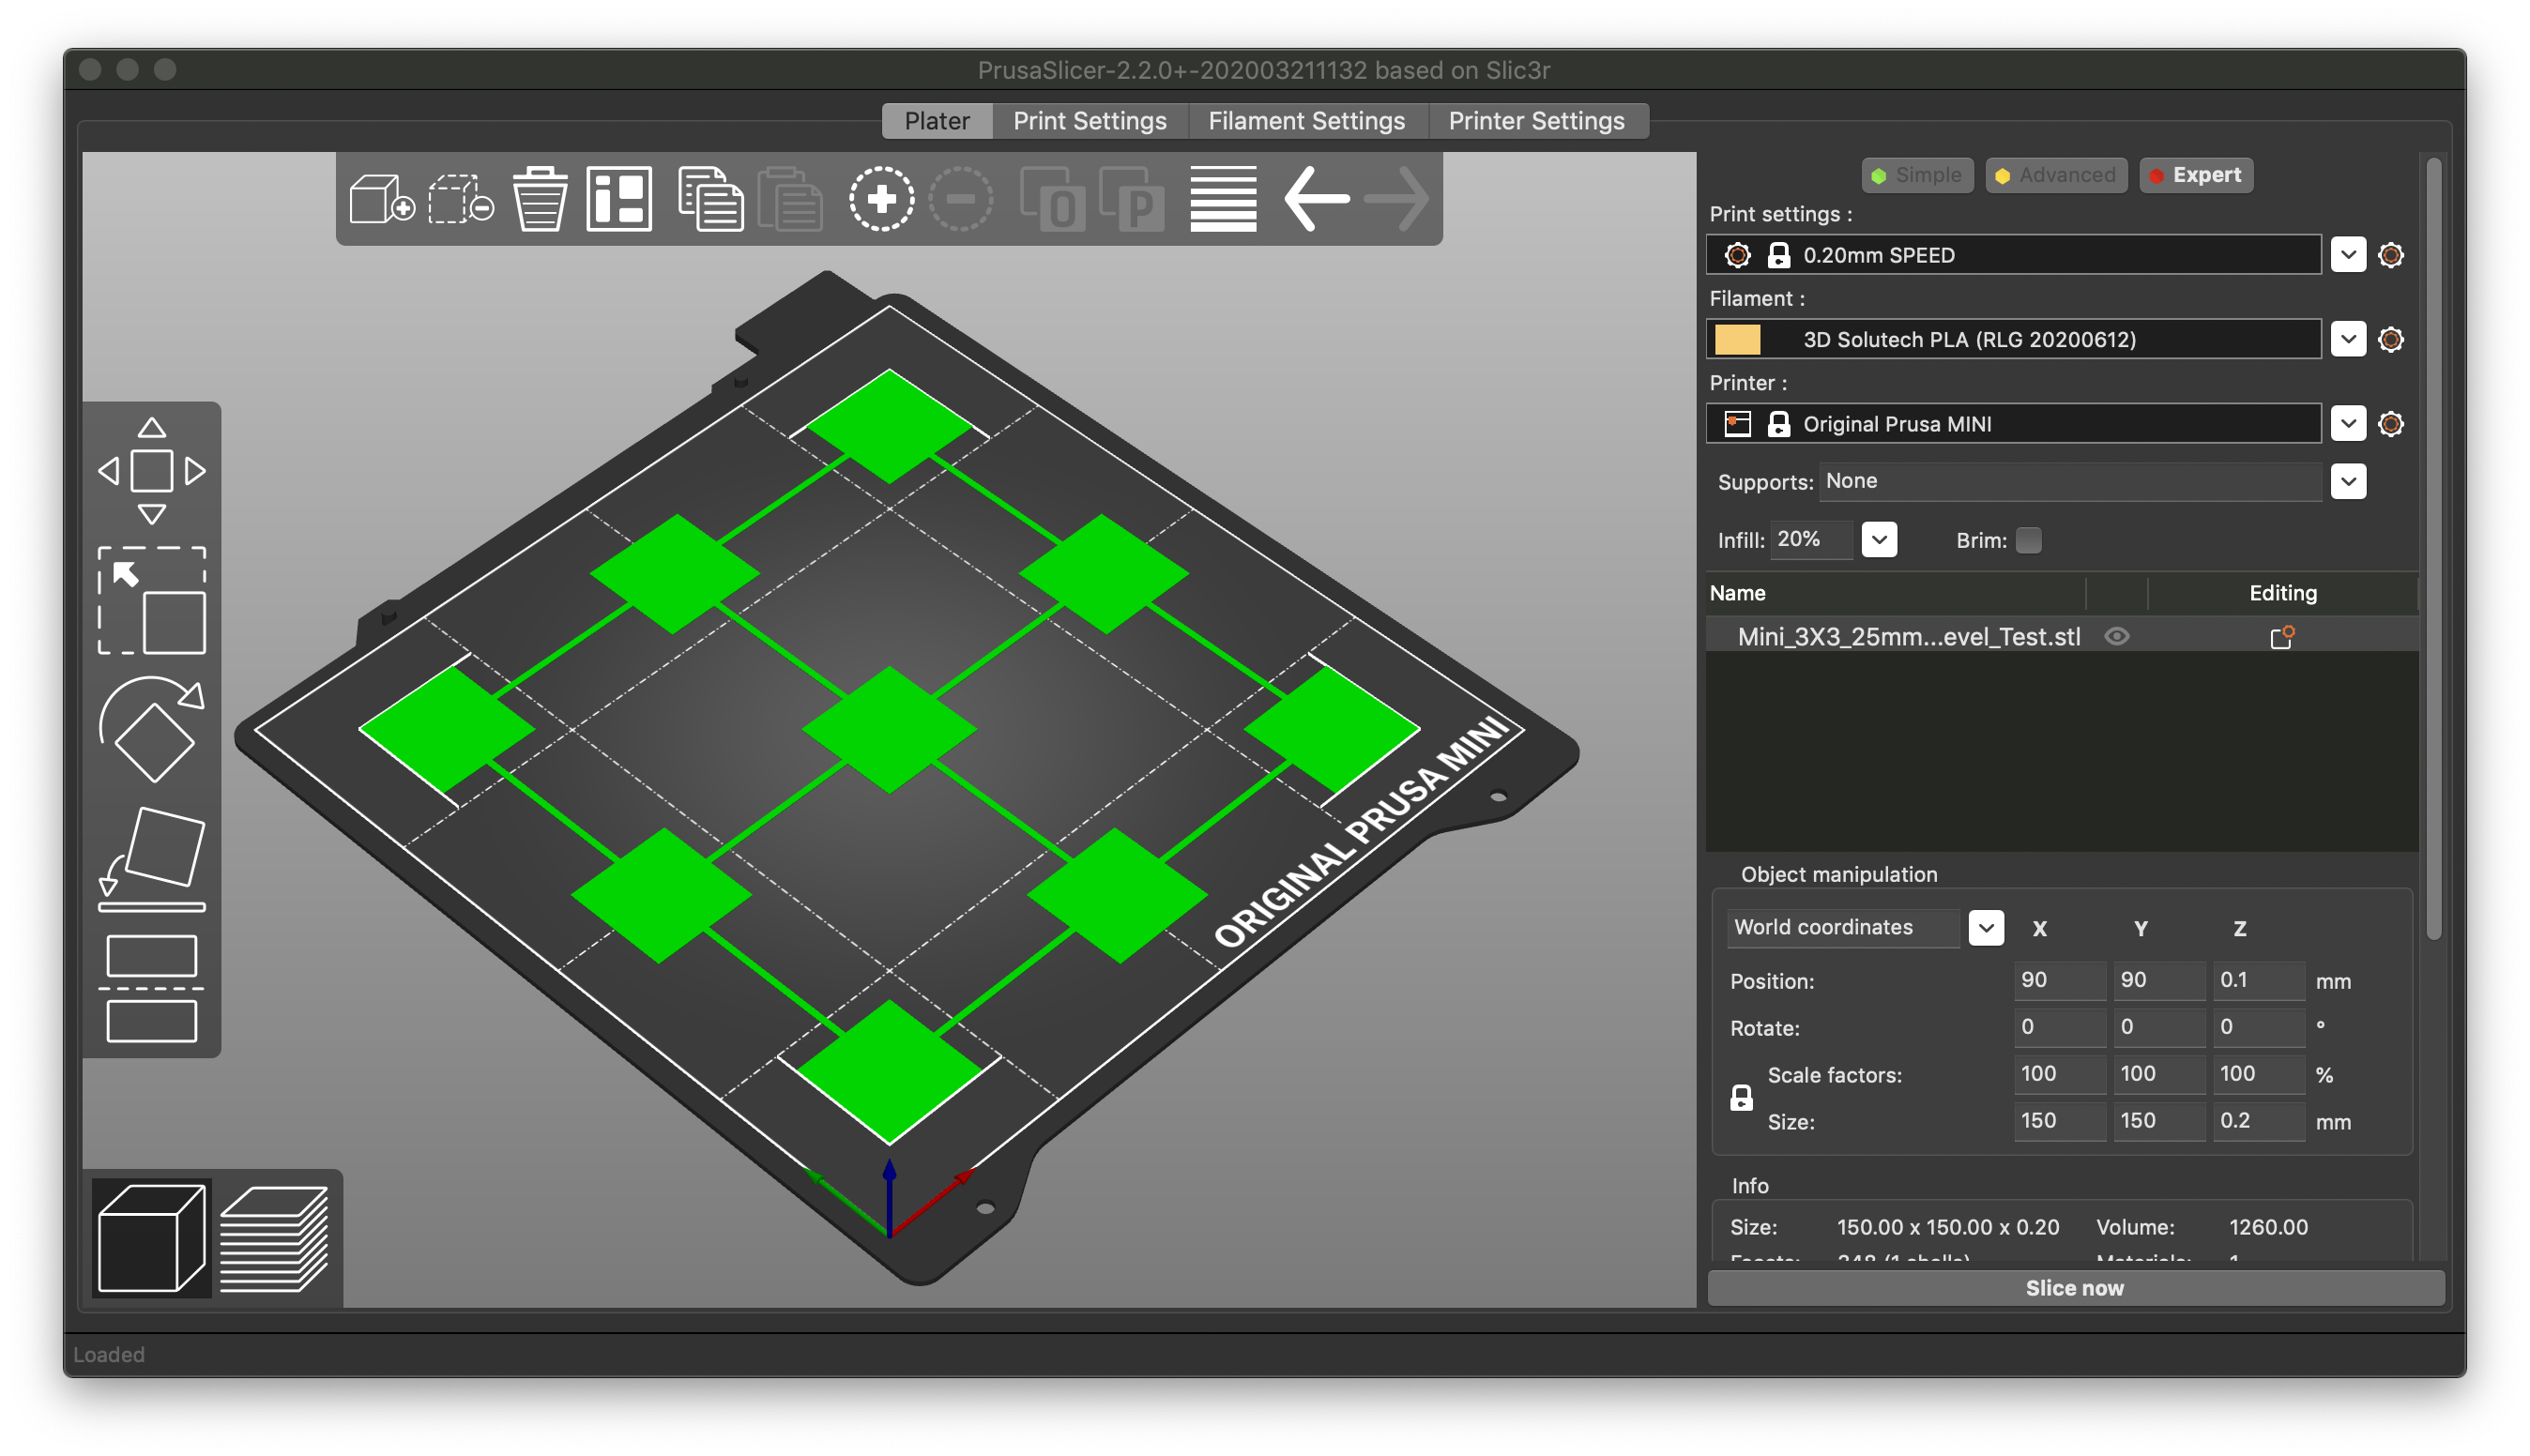Open the Print Settings tab

(1090, 121)
